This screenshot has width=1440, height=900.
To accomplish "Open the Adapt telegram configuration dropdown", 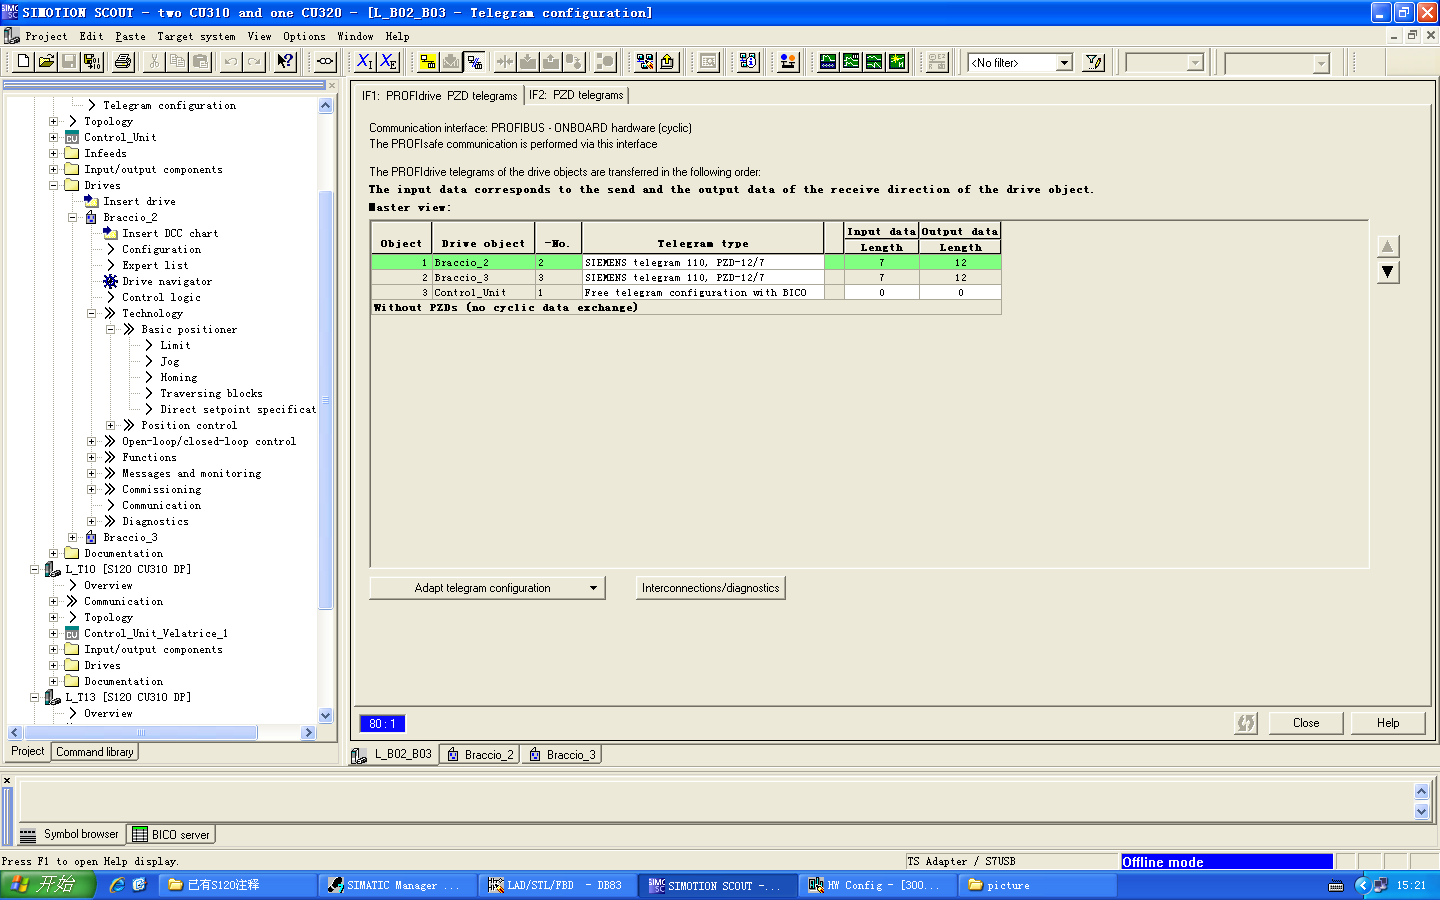I will pos(593,588).
